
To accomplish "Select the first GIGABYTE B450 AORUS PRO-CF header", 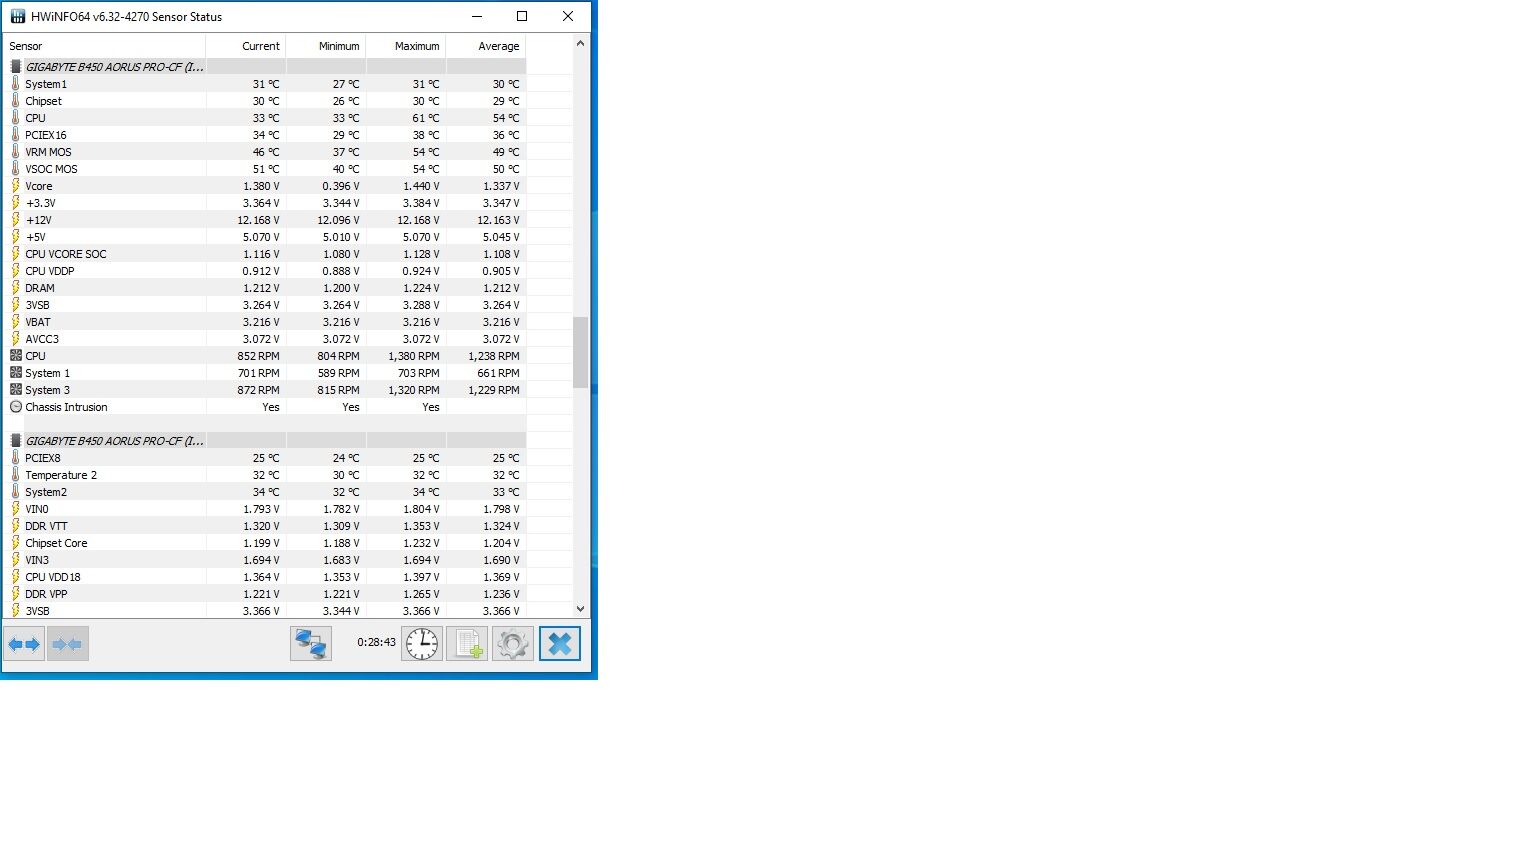I will 265,67.
